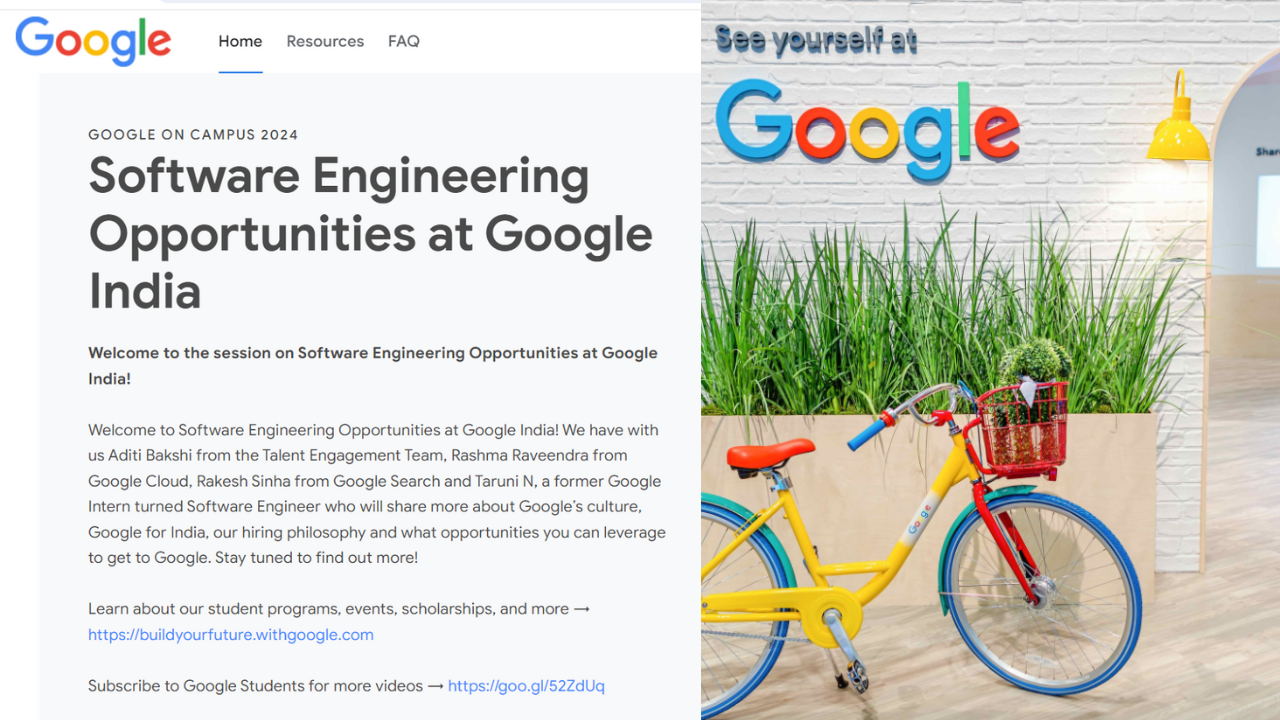The width and height of the screenshot is (1280, 720).
Task: Click the bold welcome session sentence
Action: tap(373, 366)
